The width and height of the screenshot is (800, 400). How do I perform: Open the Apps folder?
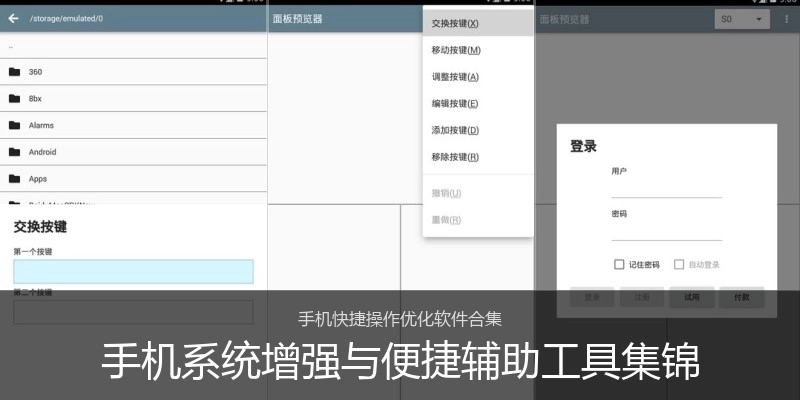tap(37, 179)
